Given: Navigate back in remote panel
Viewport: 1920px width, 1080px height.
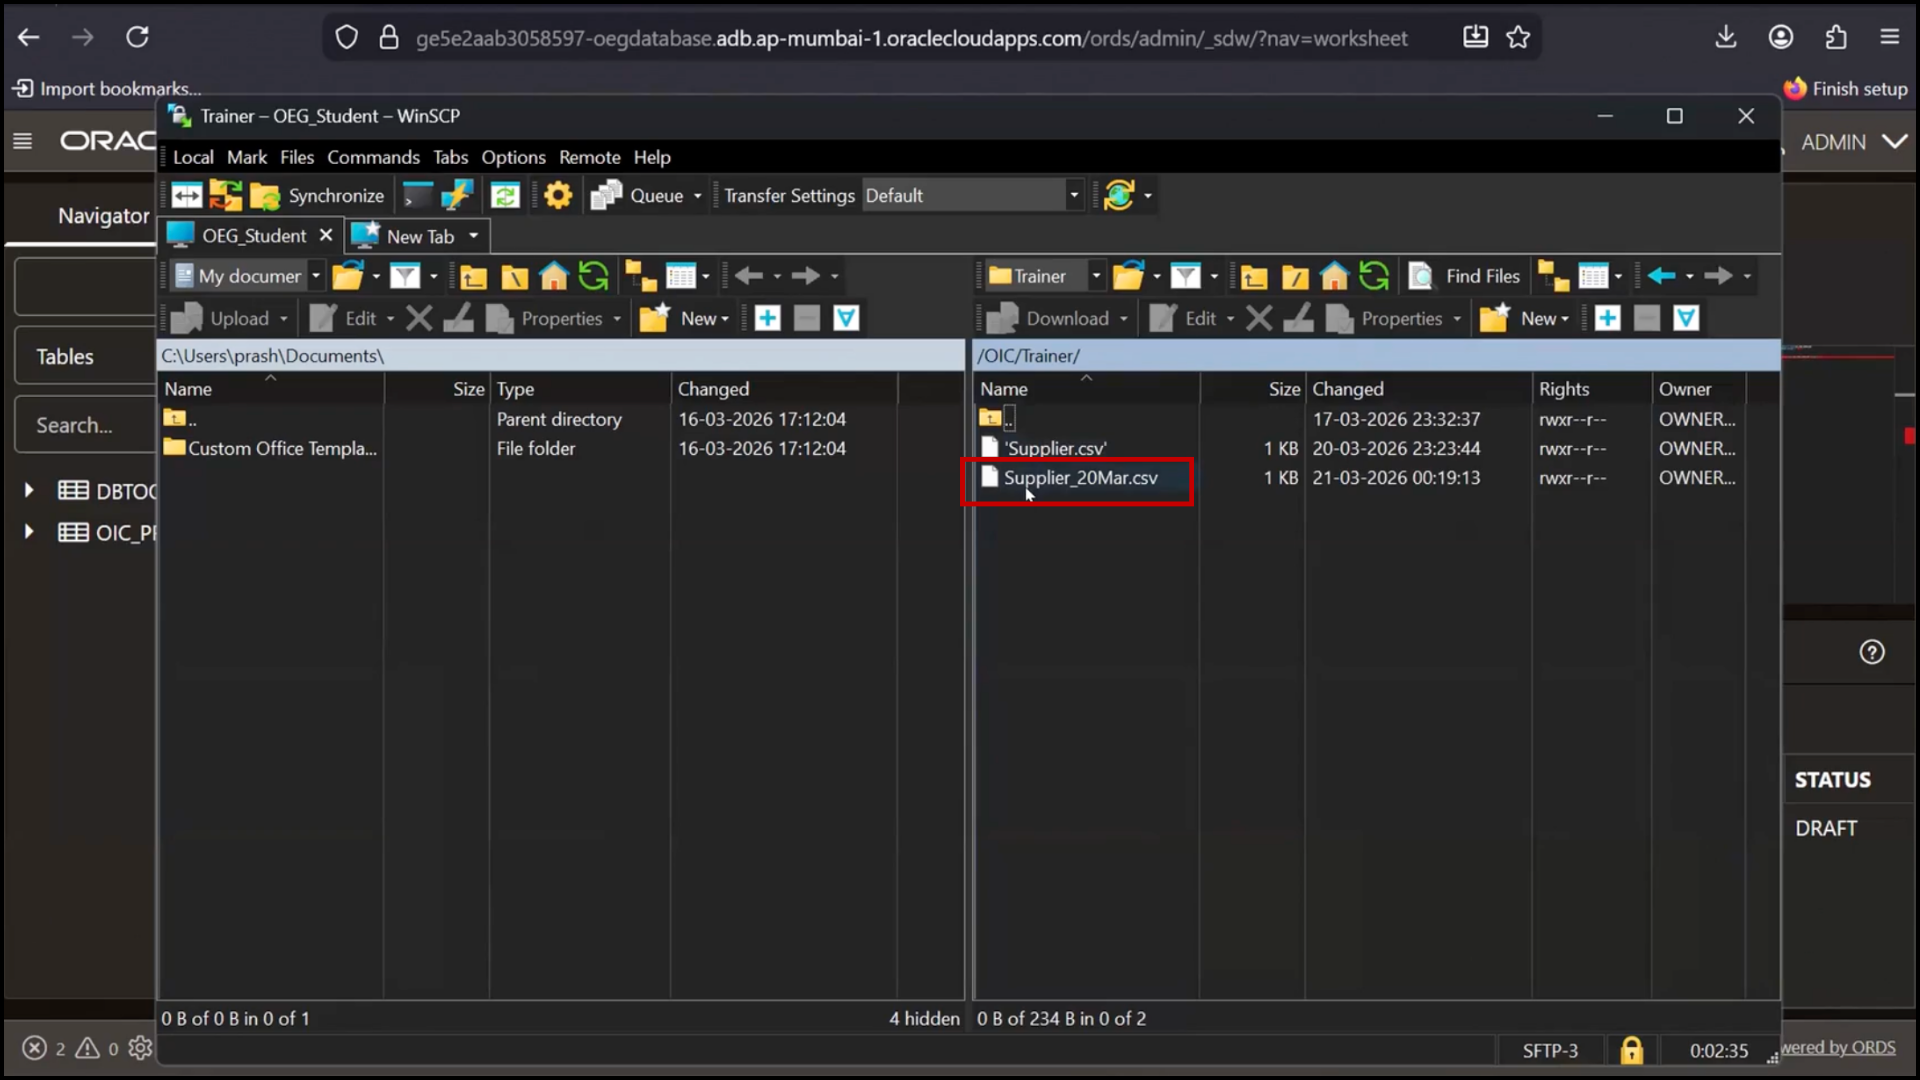Looking at the screenshot, I should [x=1661, y=276].
